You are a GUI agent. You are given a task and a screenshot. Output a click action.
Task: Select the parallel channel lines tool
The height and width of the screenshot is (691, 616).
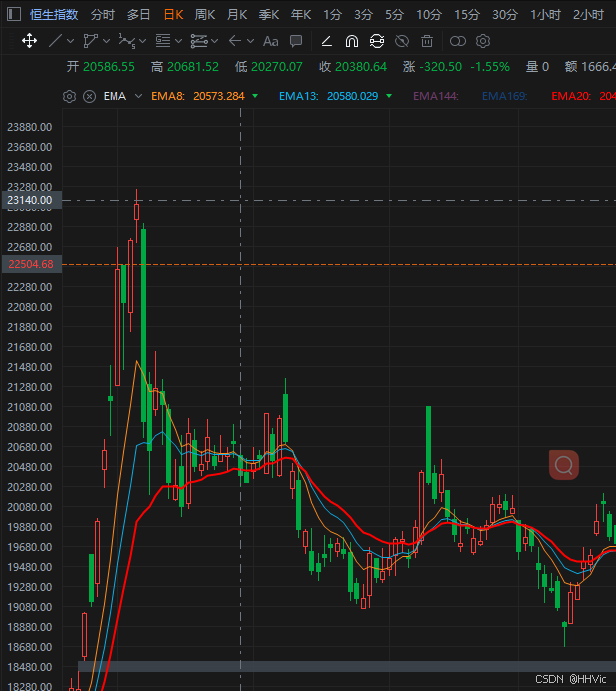pos(199,41)
